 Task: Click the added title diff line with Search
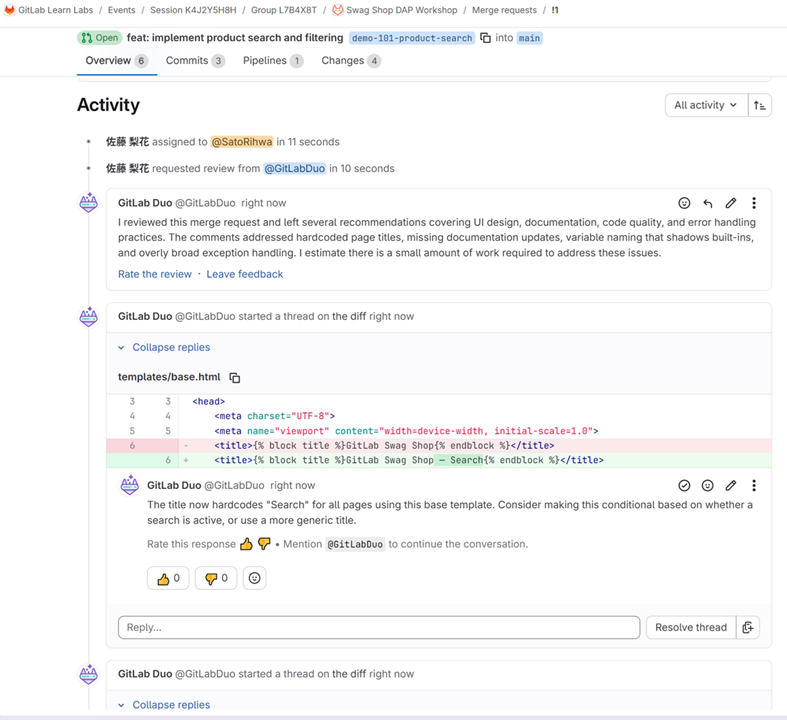439,460
